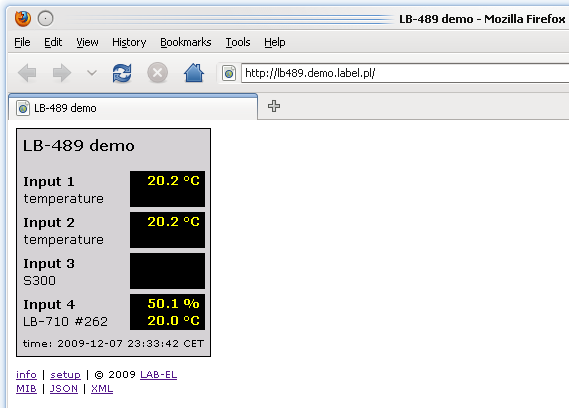Open the Bookmarks menu
Screen dimensions: 569x408
tap(186, 42)
